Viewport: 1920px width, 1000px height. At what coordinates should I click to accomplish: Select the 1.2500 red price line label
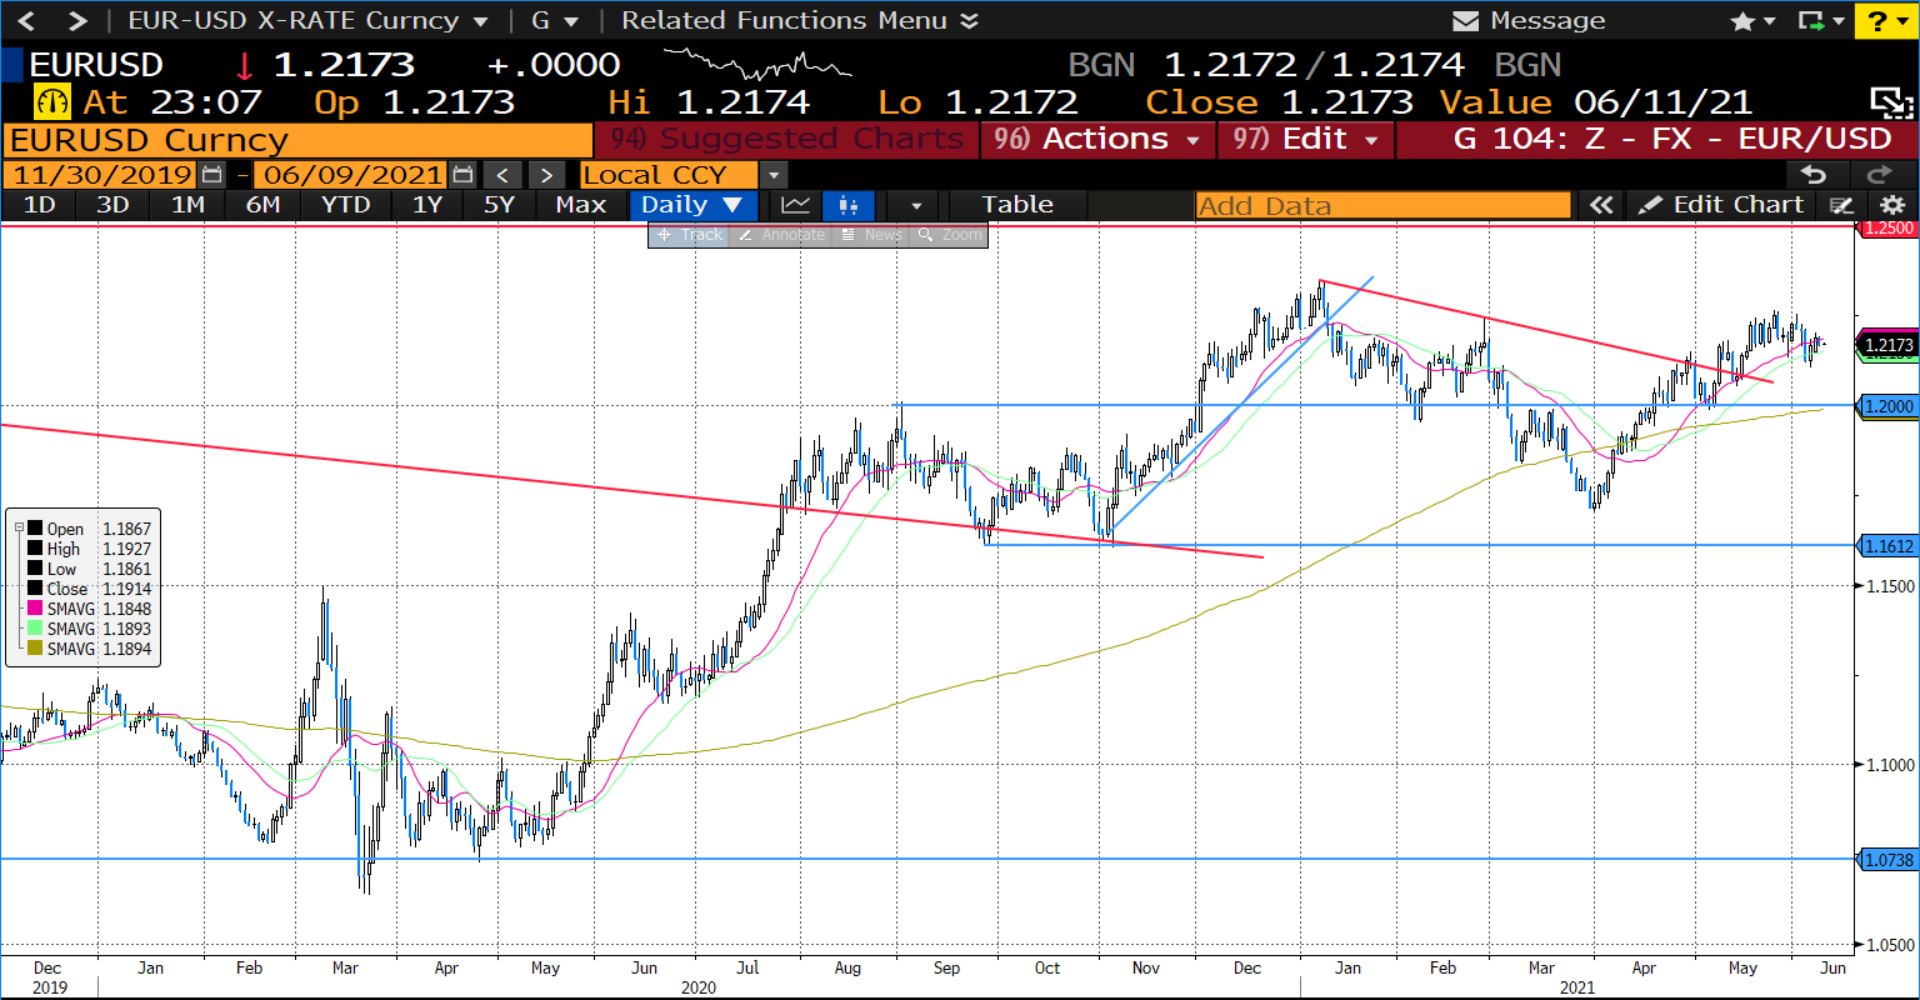point(1888,228)
